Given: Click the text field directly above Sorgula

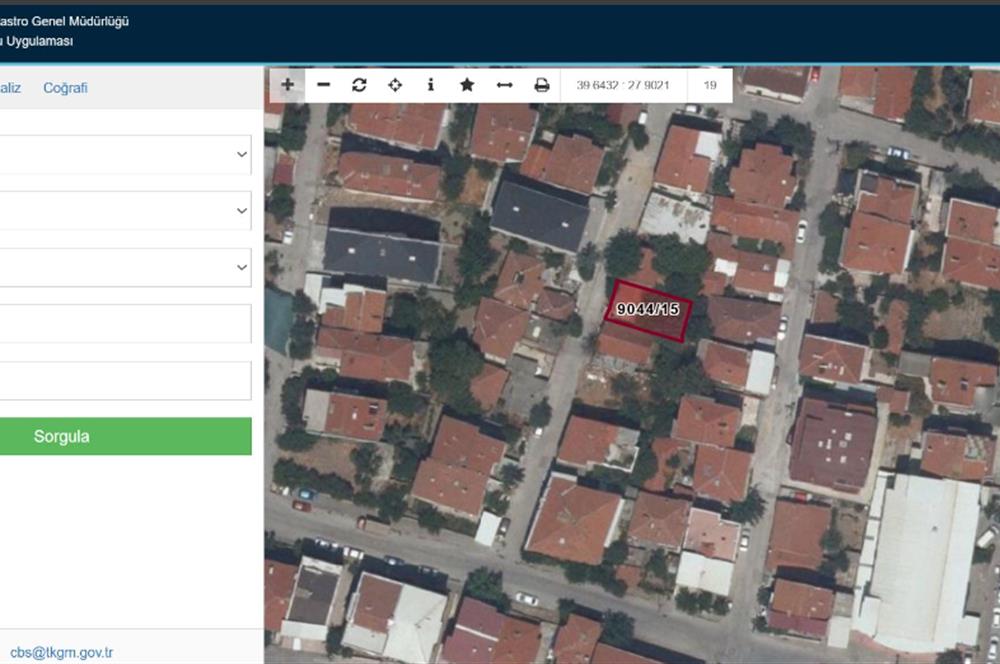Looking at the screenshot, I should pyautogui.click(x=124, y=381).
